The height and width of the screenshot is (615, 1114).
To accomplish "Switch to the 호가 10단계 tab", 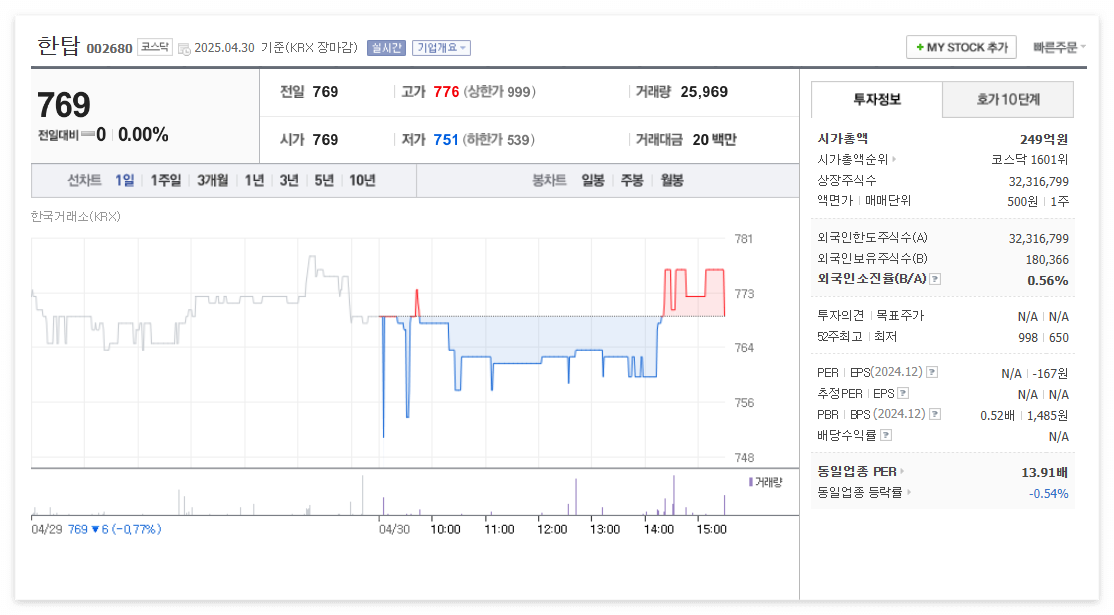I will (1007, 100).
